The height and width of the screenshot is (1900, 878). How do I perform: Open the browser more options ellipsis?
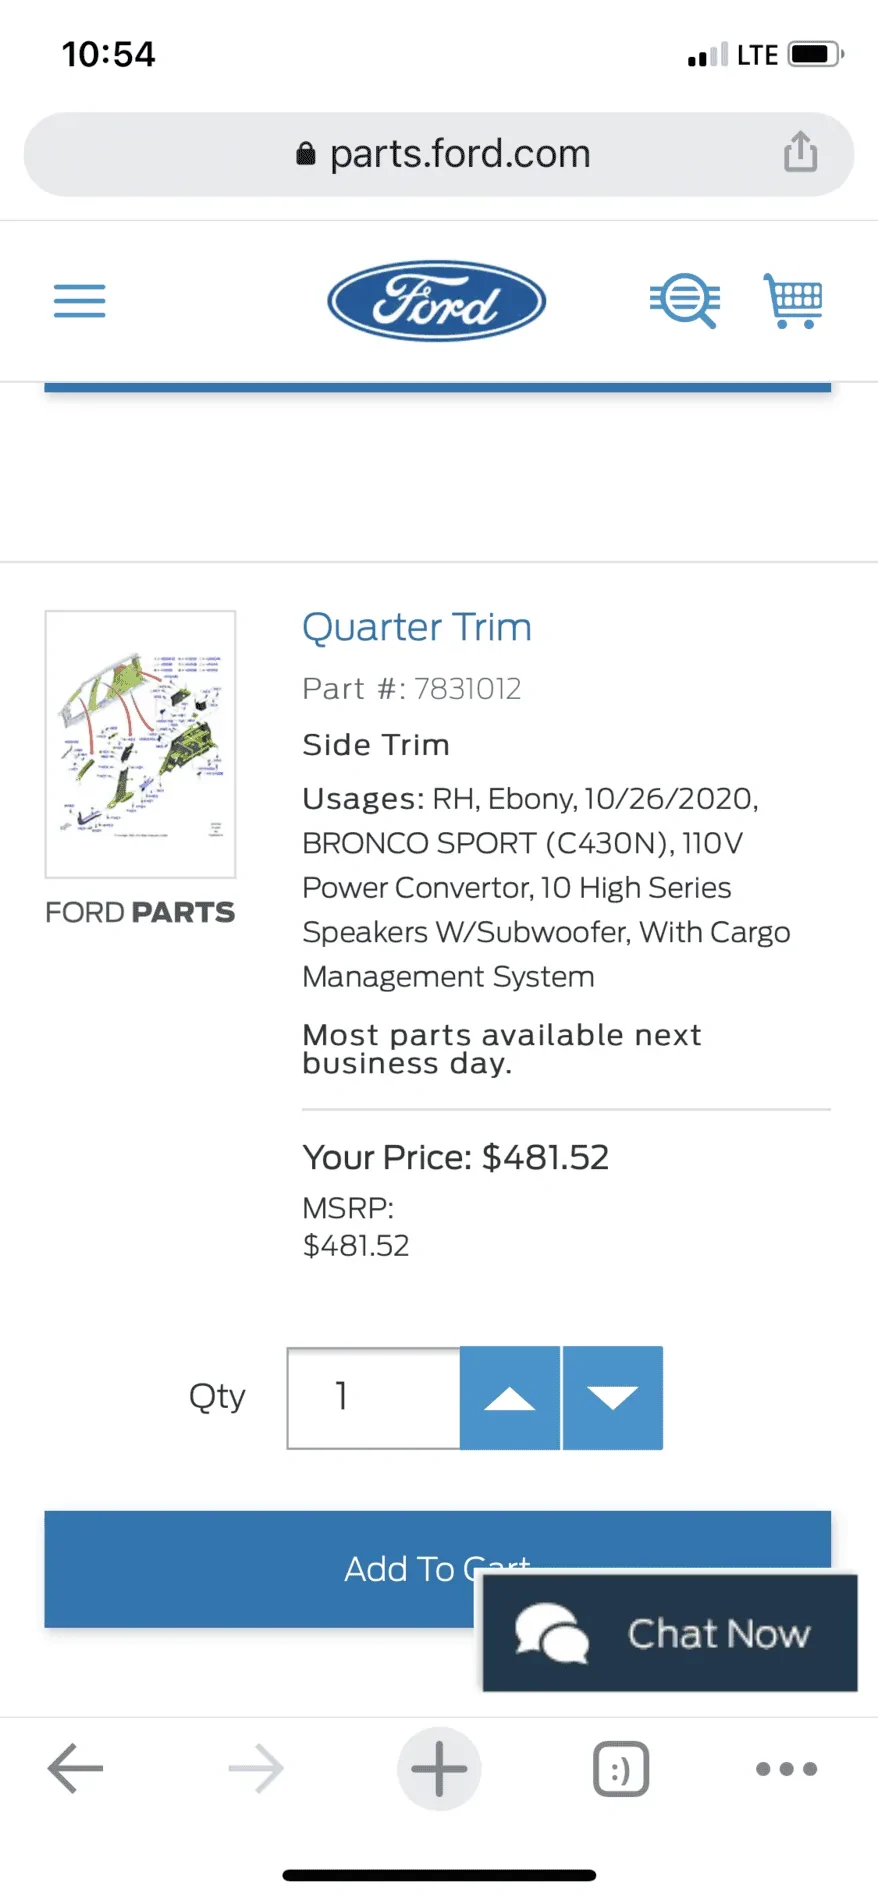tap(786, 1768)
